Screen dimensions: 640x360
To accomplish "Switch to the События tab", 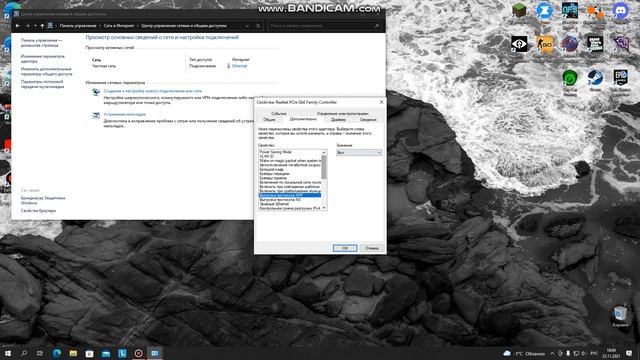I will pyautogui.click(x=278, y=113).
